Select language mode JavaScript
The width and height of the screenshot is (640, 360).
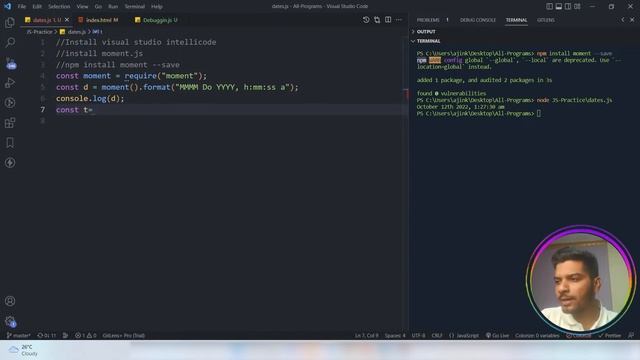click(x=464, y=335)
